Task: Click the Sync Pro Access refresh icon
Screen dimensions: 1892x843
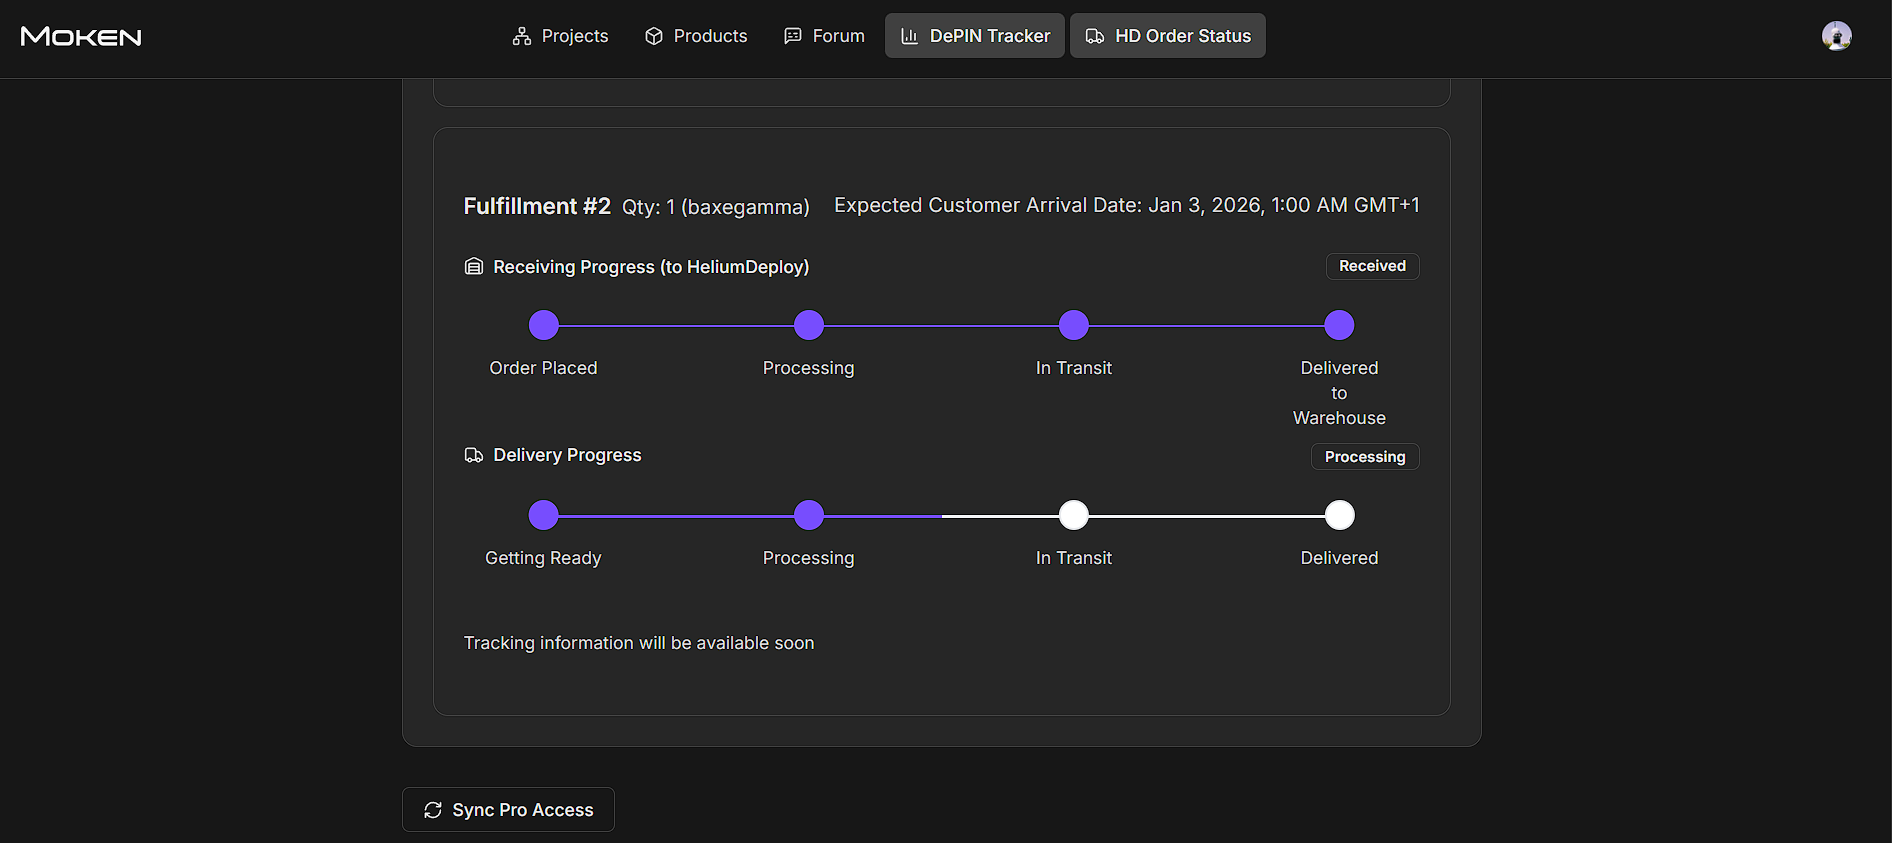Action: 433,810
